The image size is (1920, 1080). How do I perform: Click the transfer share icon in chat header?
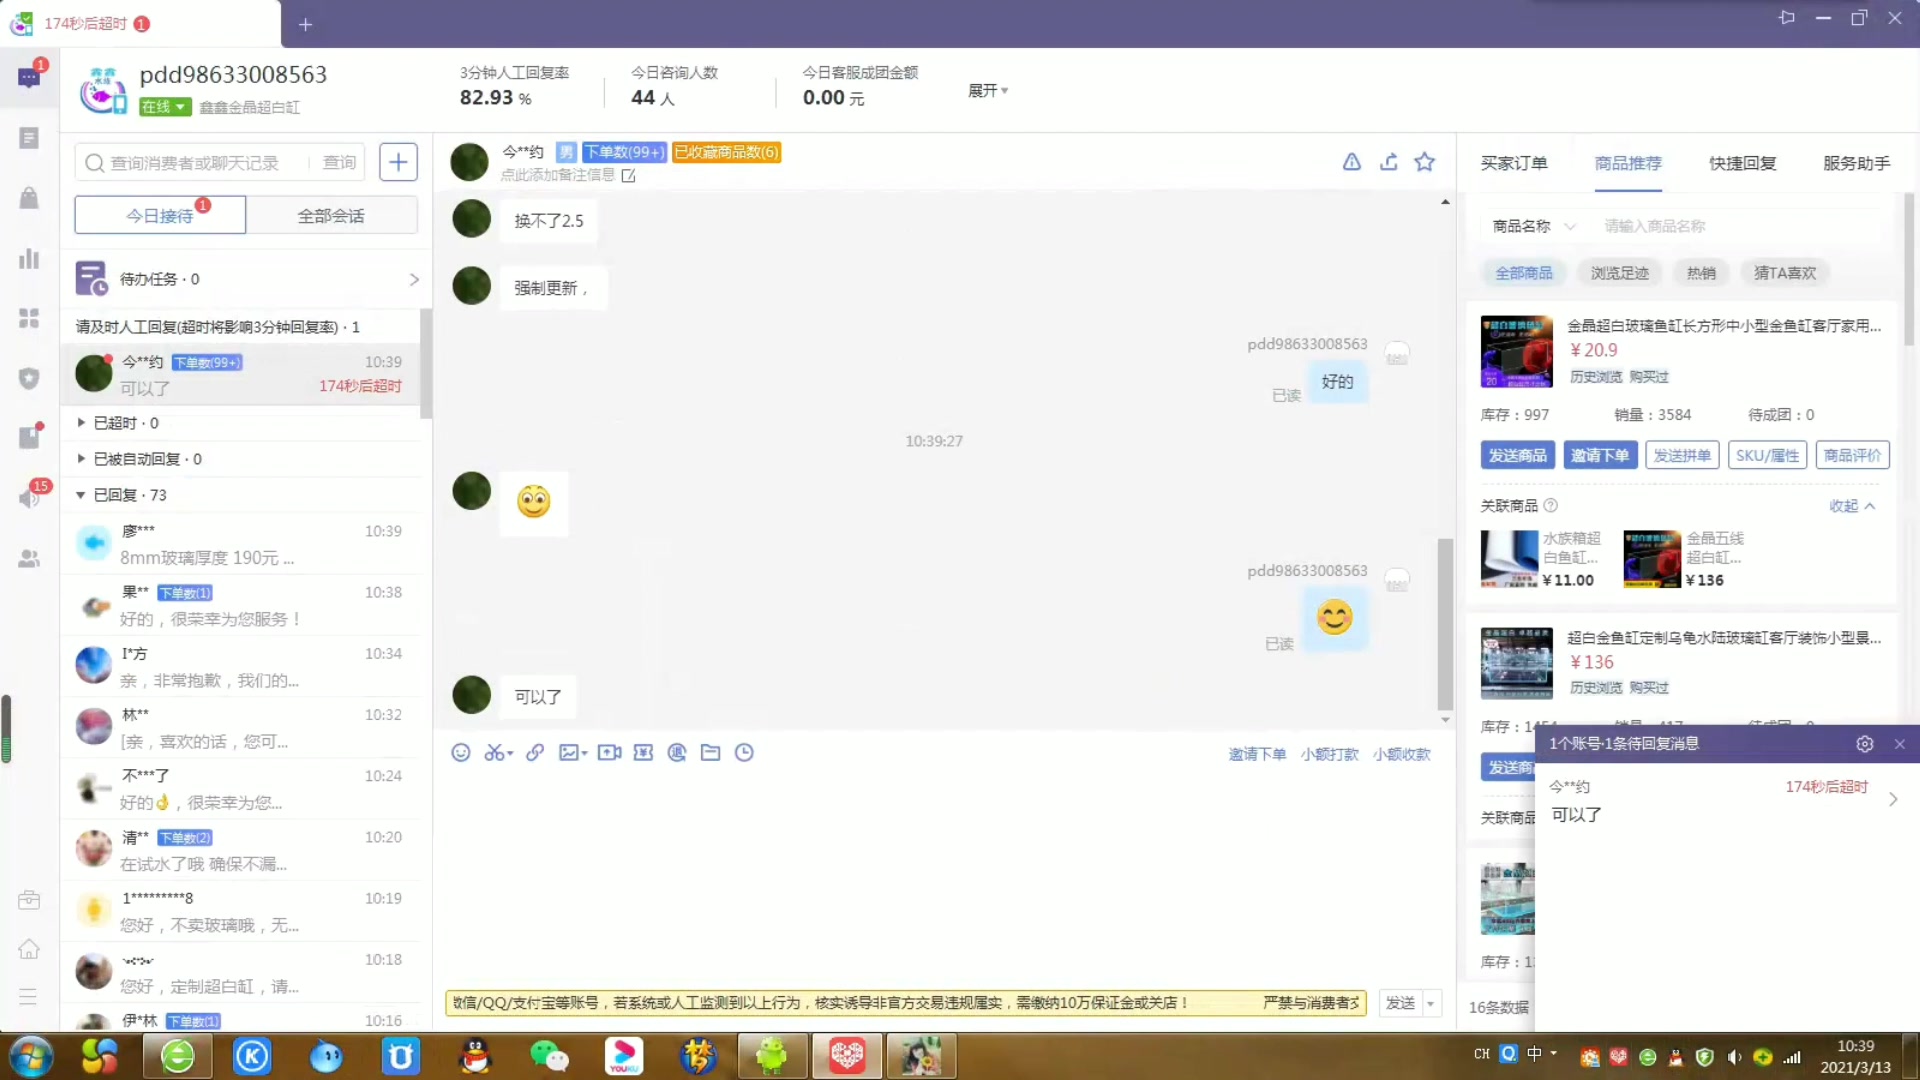[1388, 162]
